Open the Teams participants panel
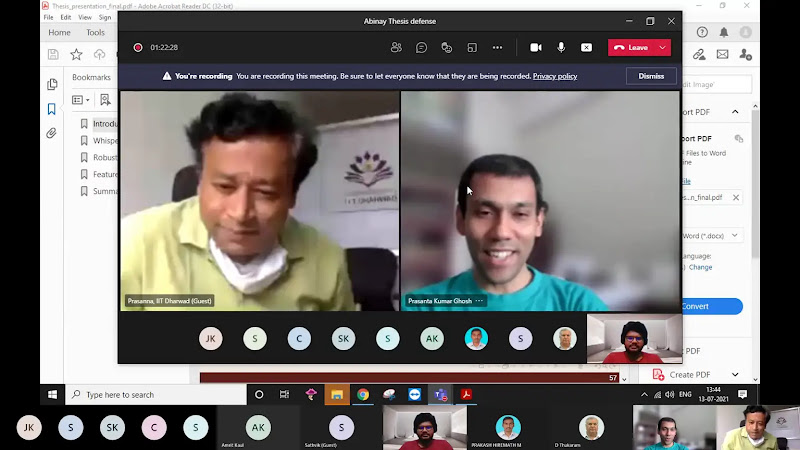The height and width of the screenshot is (450, 800). point(396,47)
